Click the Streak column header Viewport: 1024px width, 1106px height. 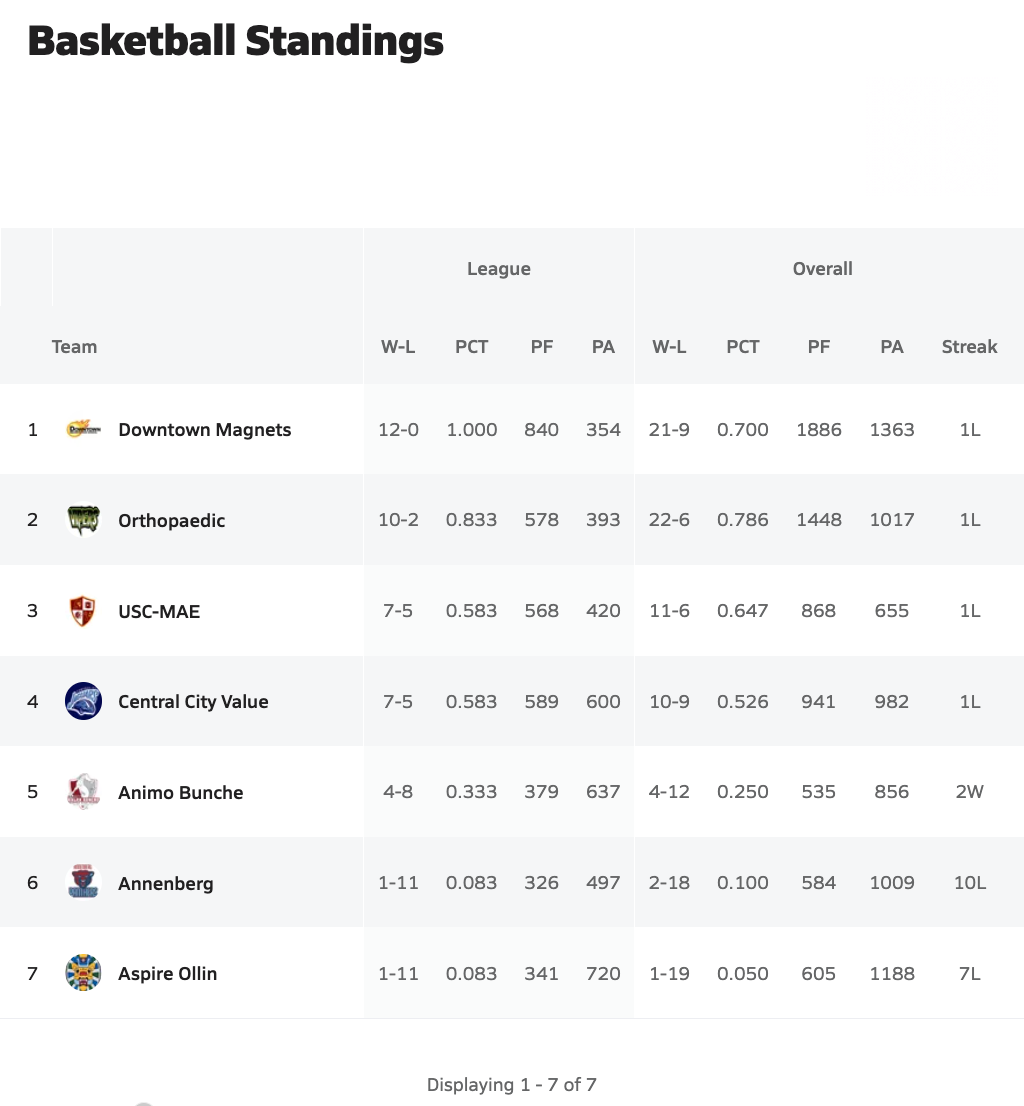pyautogui.click(x=969, y=347)
